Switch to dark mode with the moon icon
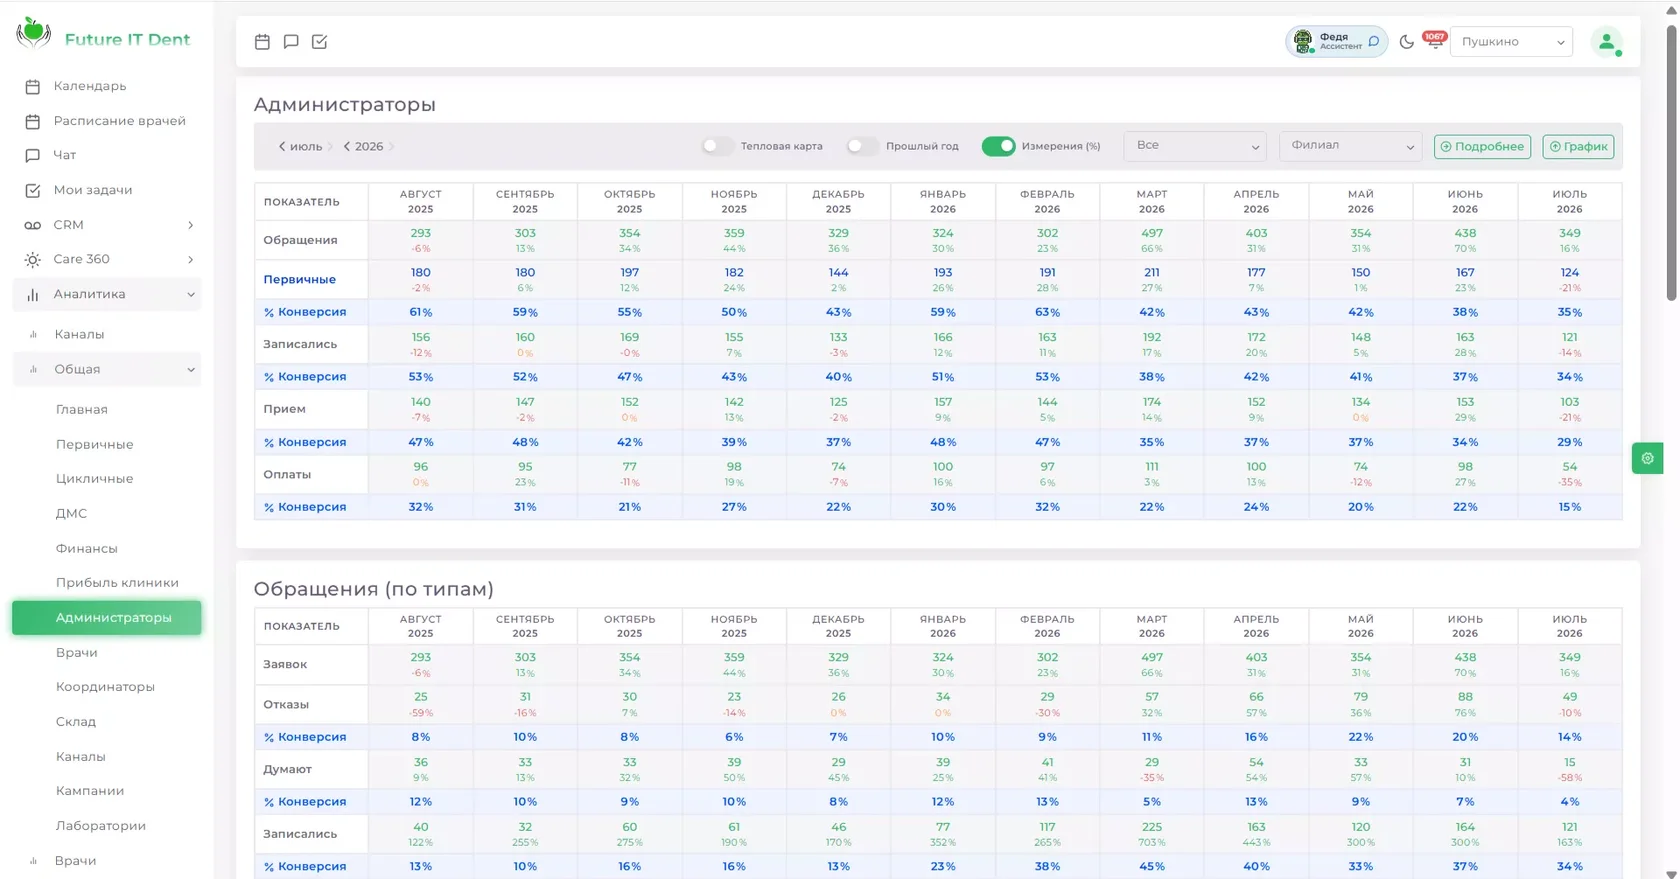Image resolution: width=1680 pixels, height=879 pixels. tap(1406, 42)
